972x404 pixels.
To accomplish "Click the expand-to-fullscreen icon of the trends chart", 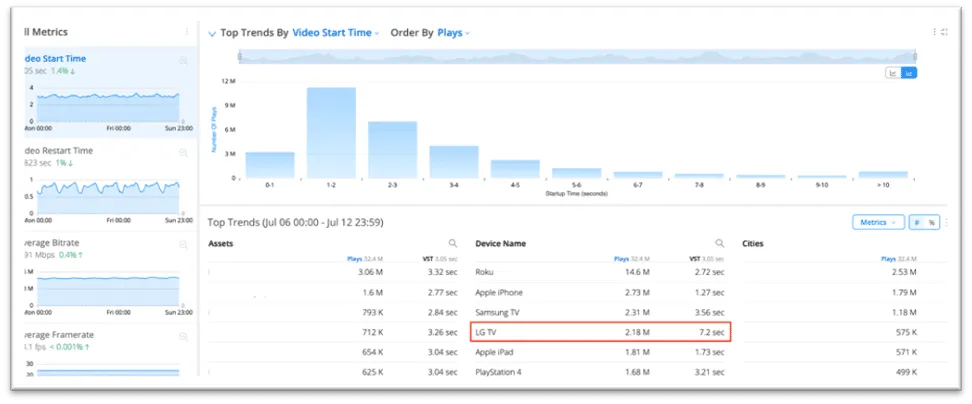I will (x=944, y=33).
